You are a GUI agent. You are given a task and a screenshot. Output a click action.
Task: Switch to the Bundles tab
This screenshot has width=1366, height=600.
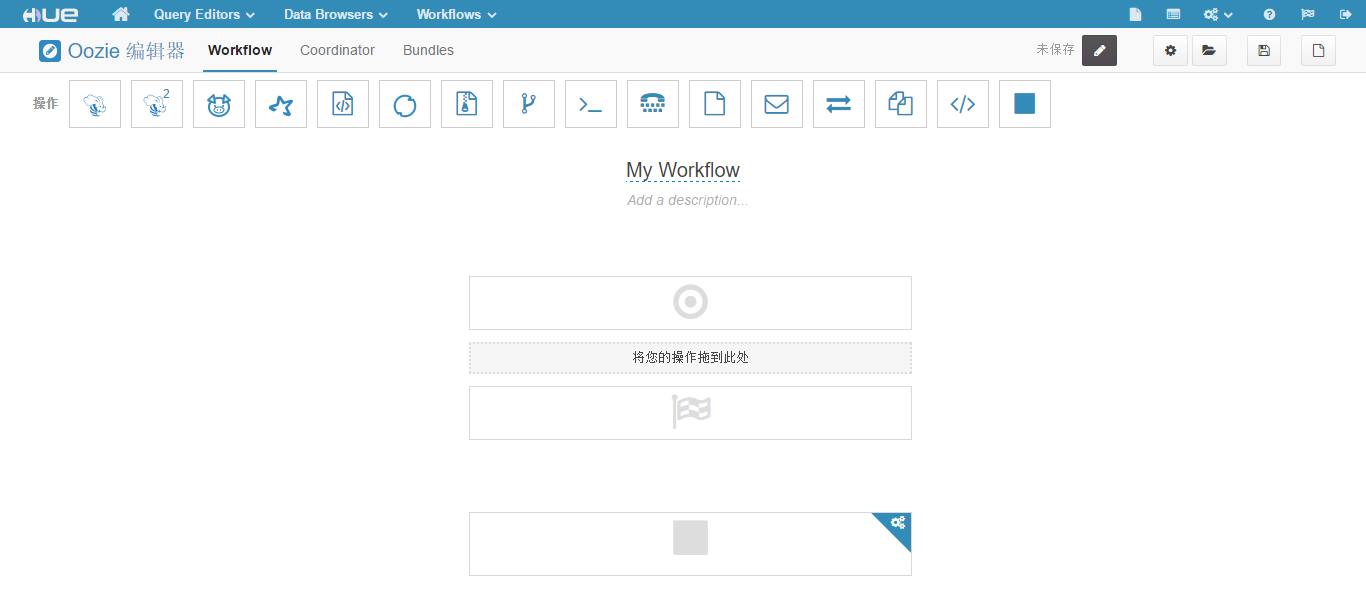428,50
